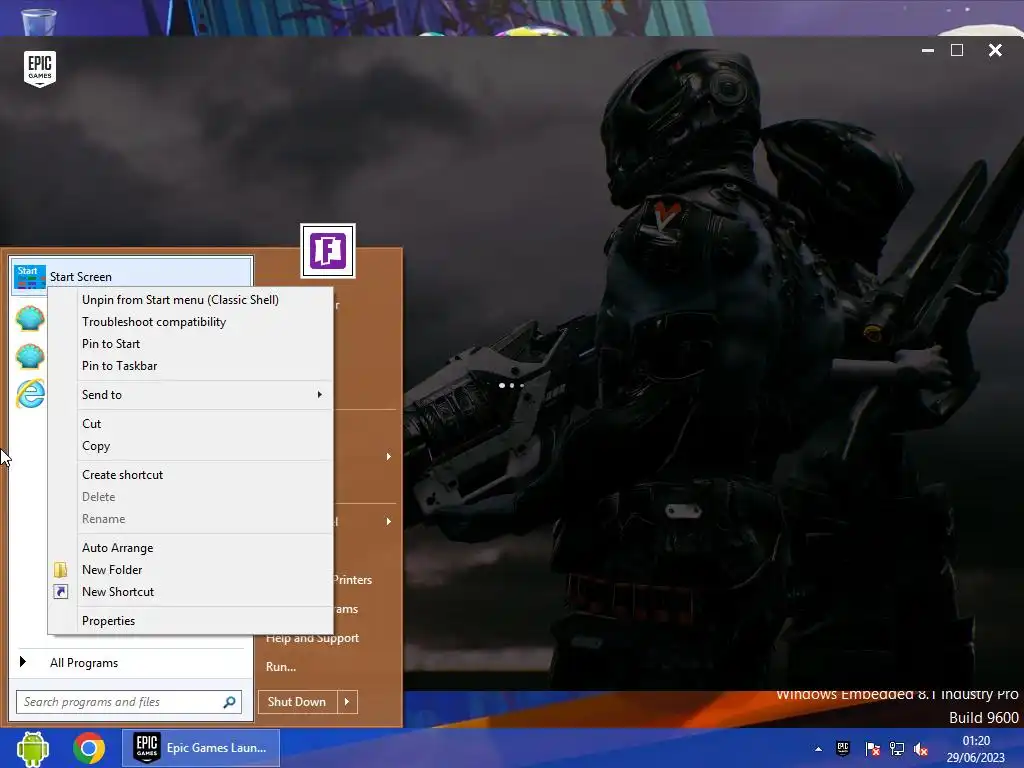The height and width of the screenshot is (768, 1024).
Task: Show hidden tray icons arrow
Action: pos(818,749)
